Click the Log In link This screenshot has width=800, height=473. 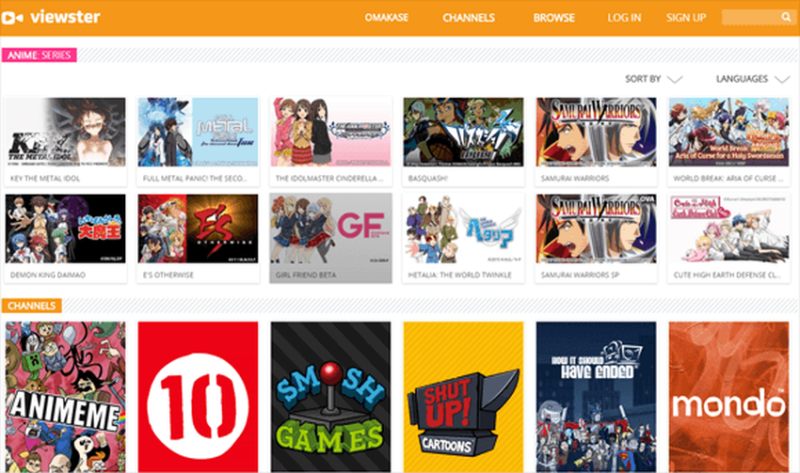point(624,18)
